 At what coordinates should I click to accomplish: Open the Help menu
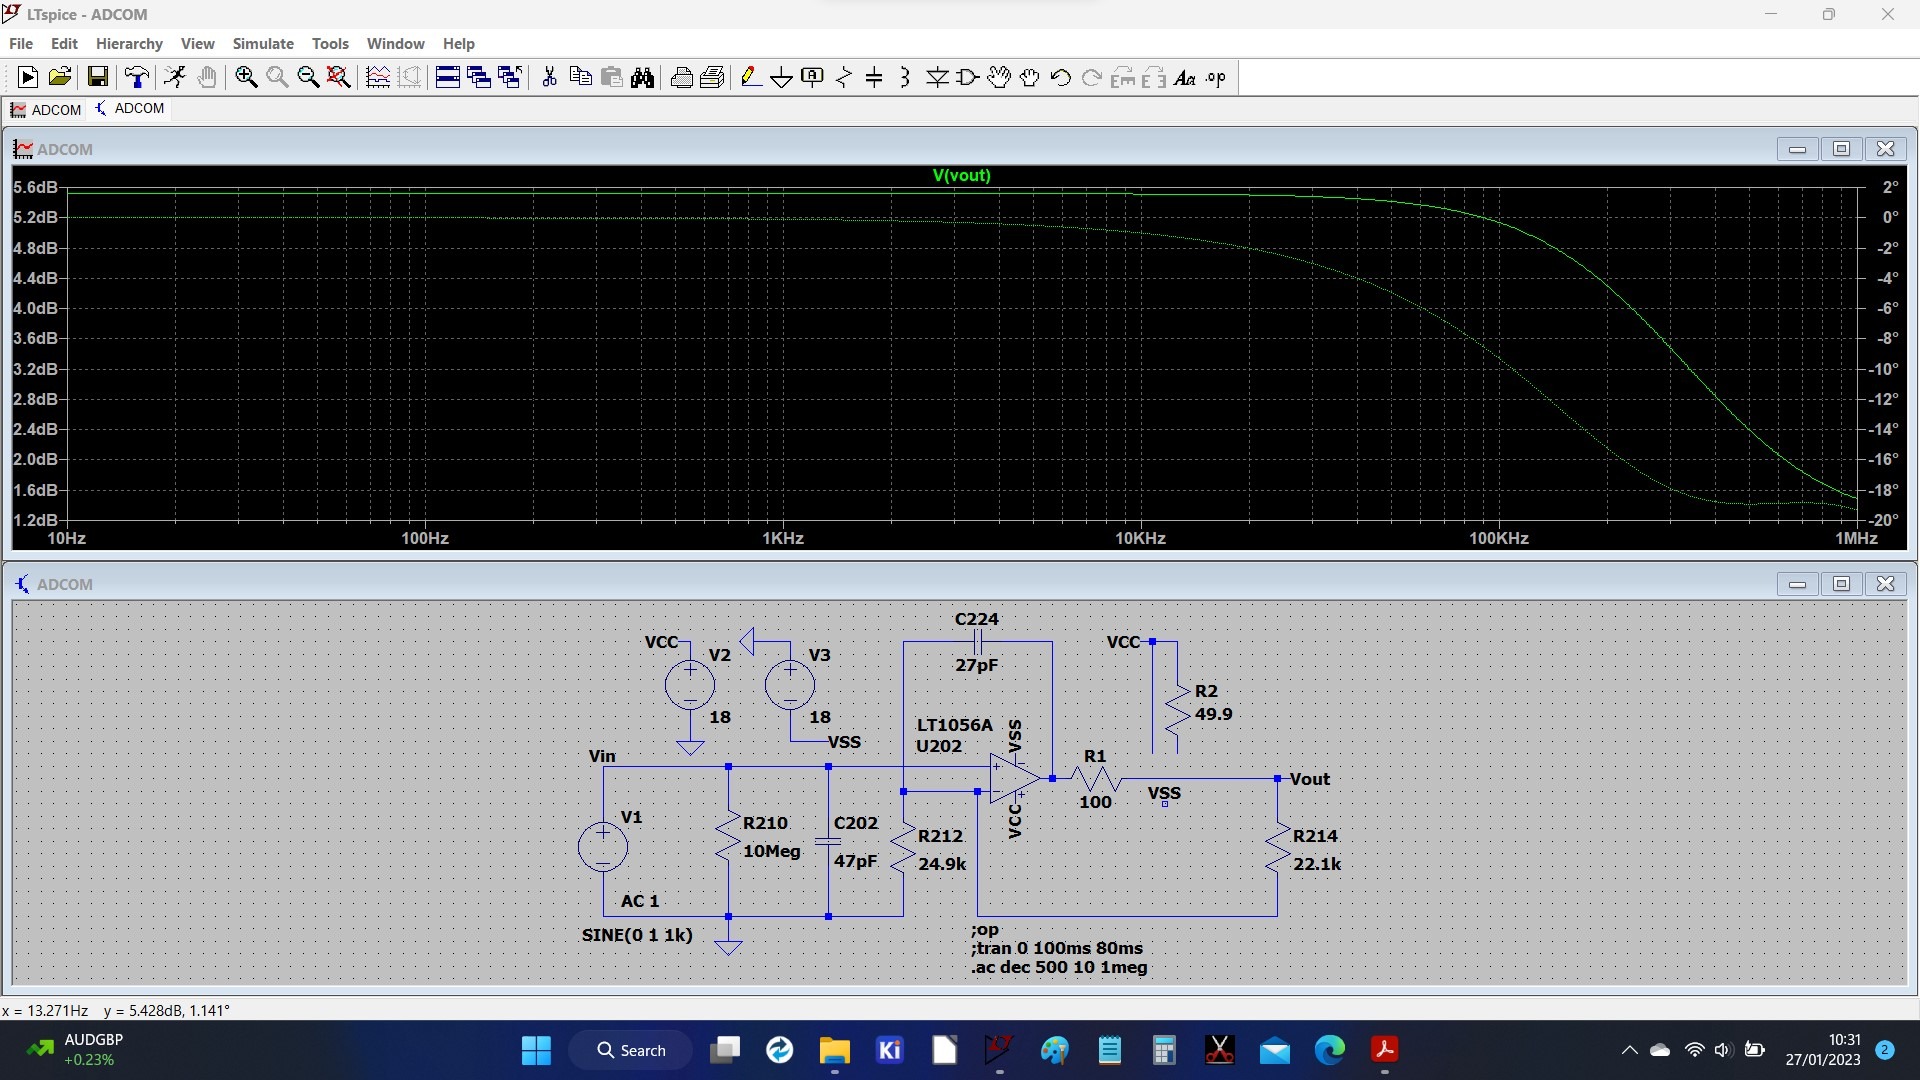(x=458, y=43)
